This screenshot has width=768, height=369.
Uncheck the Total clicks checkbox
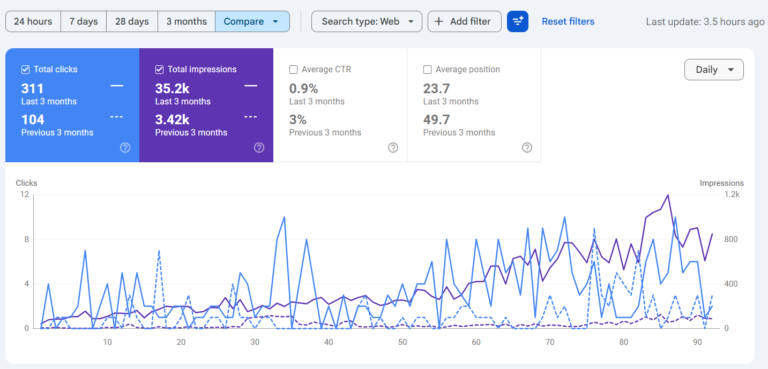(25, 70)
